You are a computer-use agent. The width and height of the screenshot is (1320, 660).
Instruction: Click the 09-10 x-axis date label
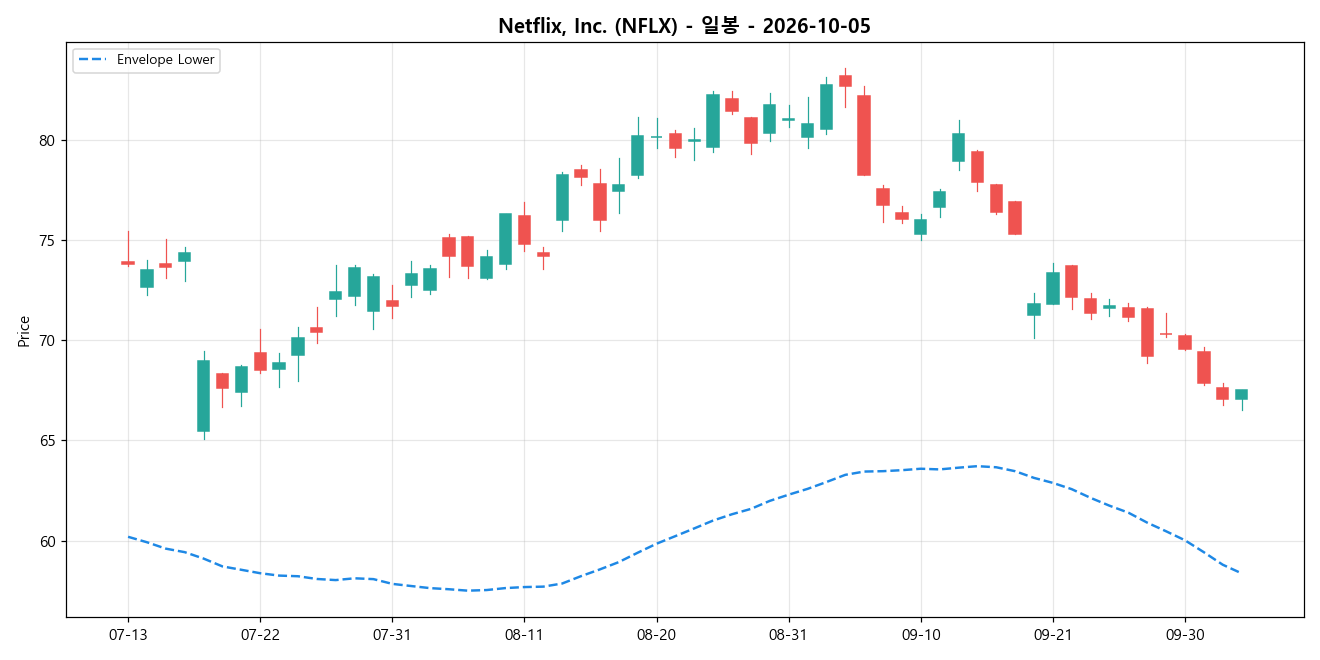(x=920, y=635)
